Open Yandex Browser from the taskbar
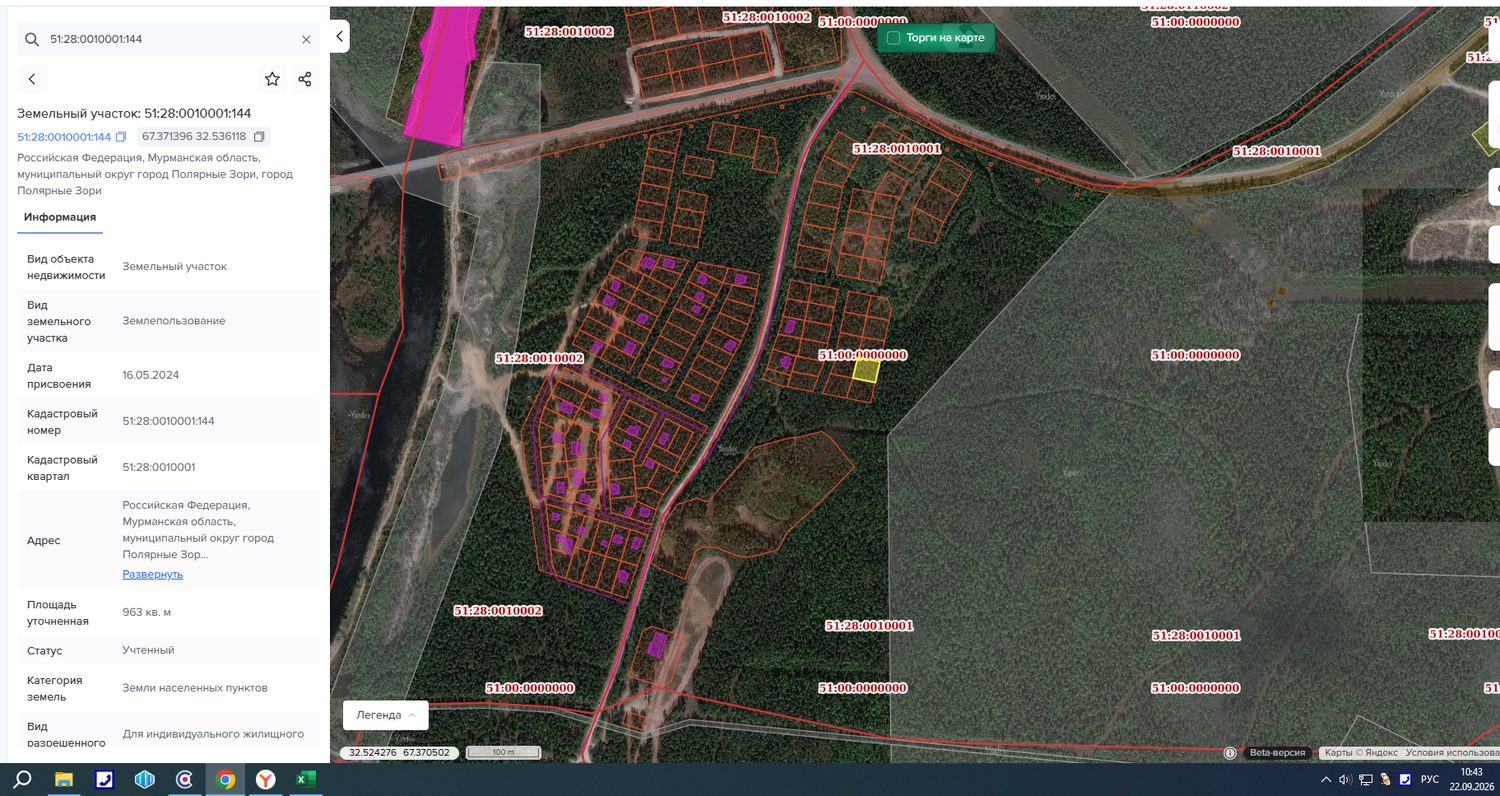This screenshot has height=796, width=1500. pos(265,779)
